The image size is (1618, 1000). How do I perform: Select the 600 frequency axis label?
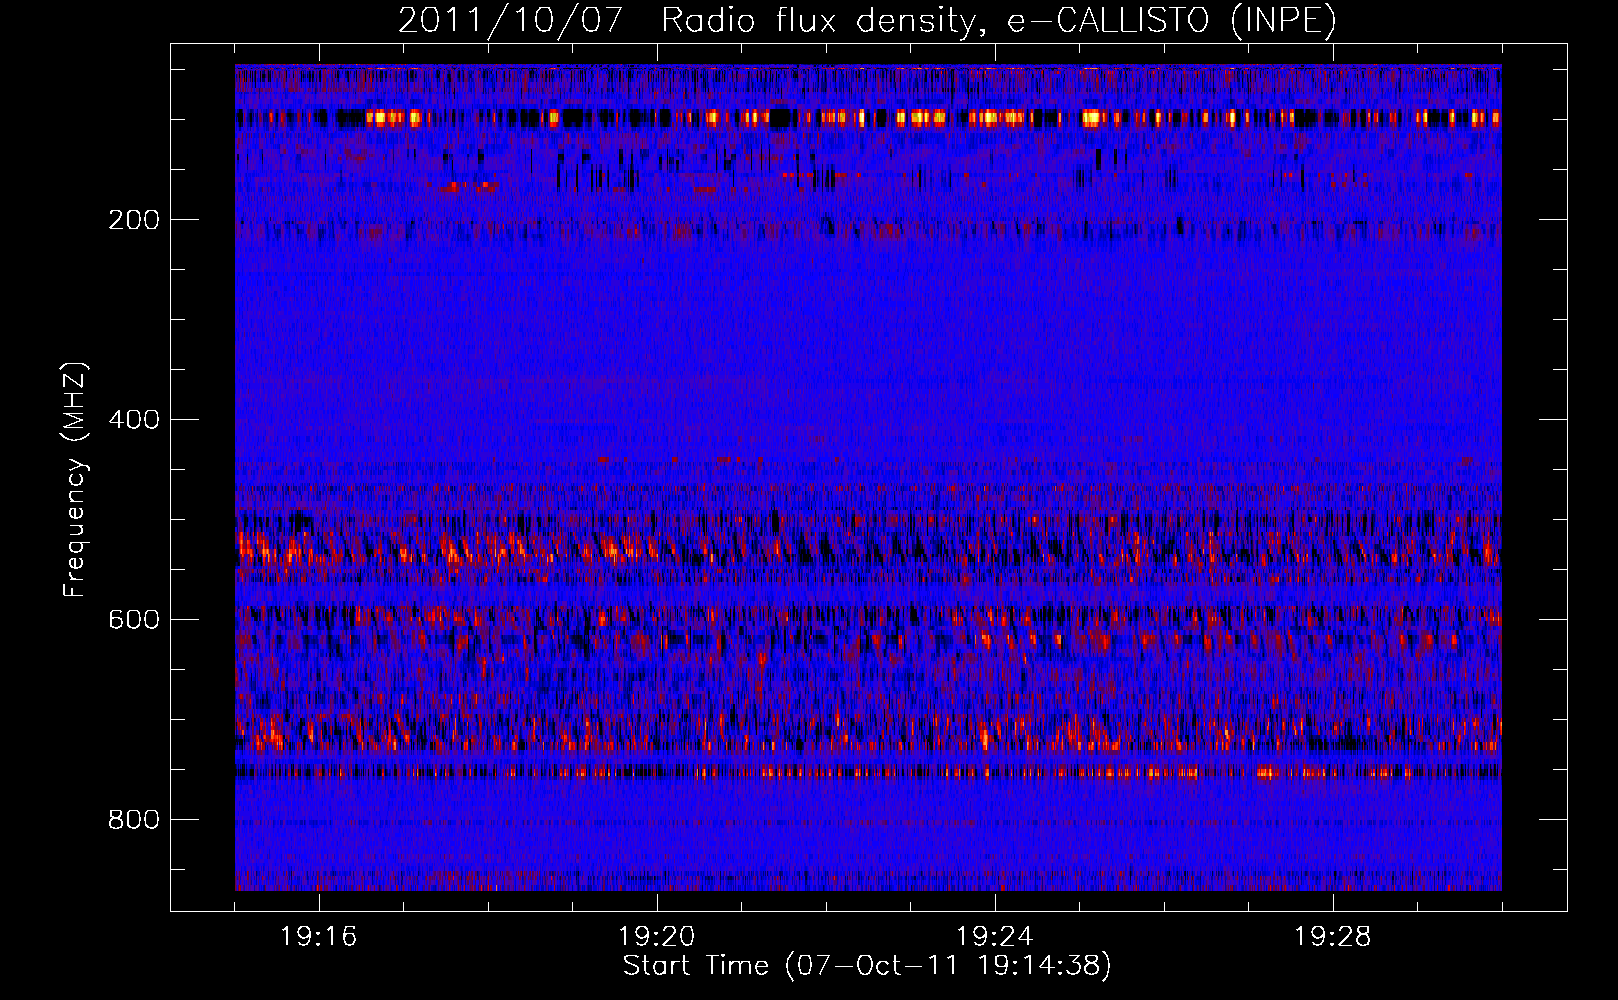pos(133,620)
